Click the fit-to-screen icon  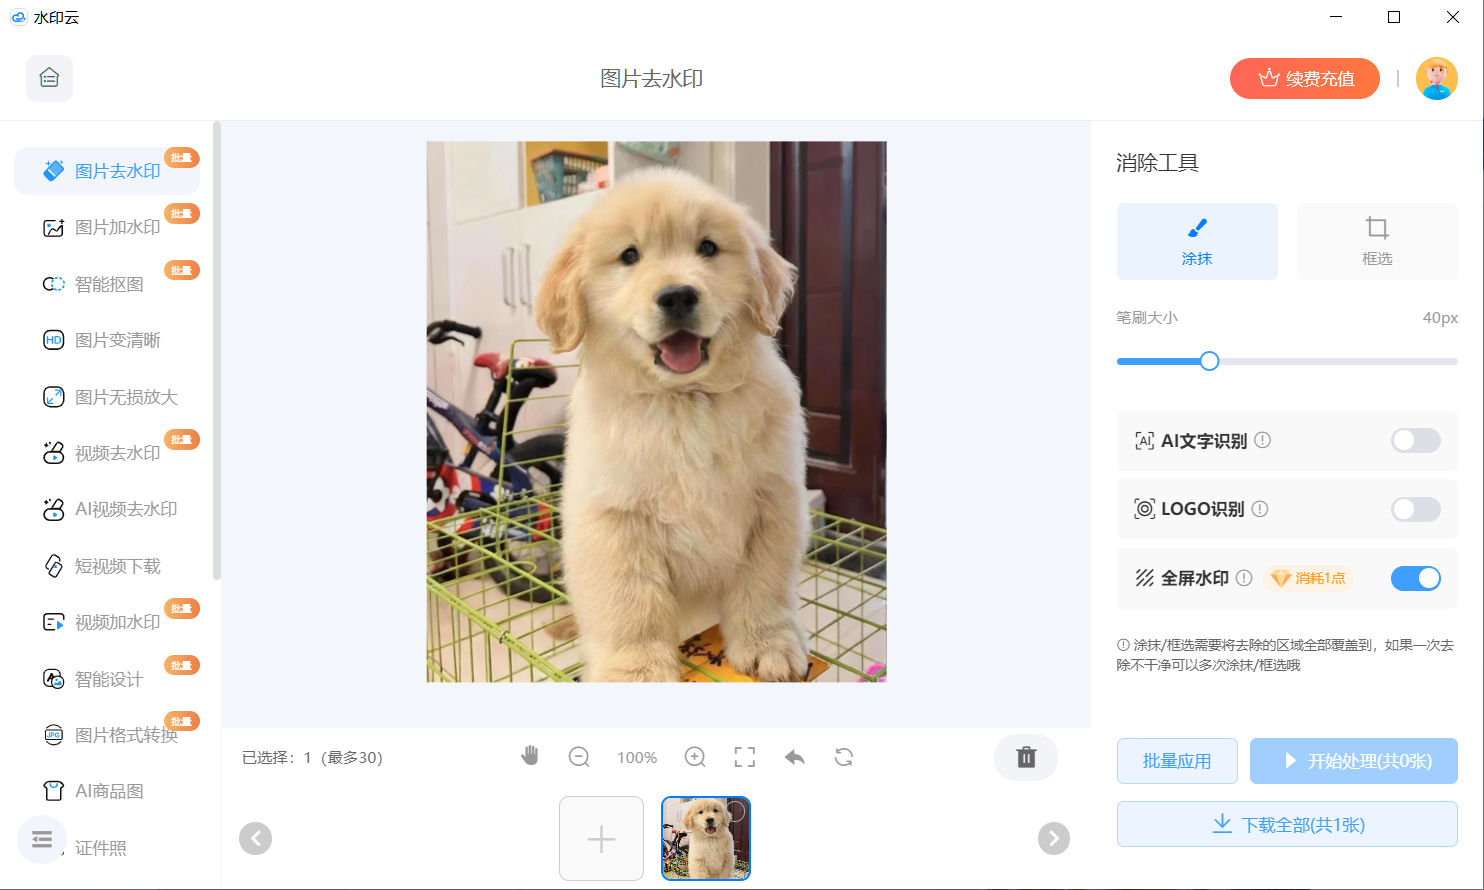coord(745,757)
